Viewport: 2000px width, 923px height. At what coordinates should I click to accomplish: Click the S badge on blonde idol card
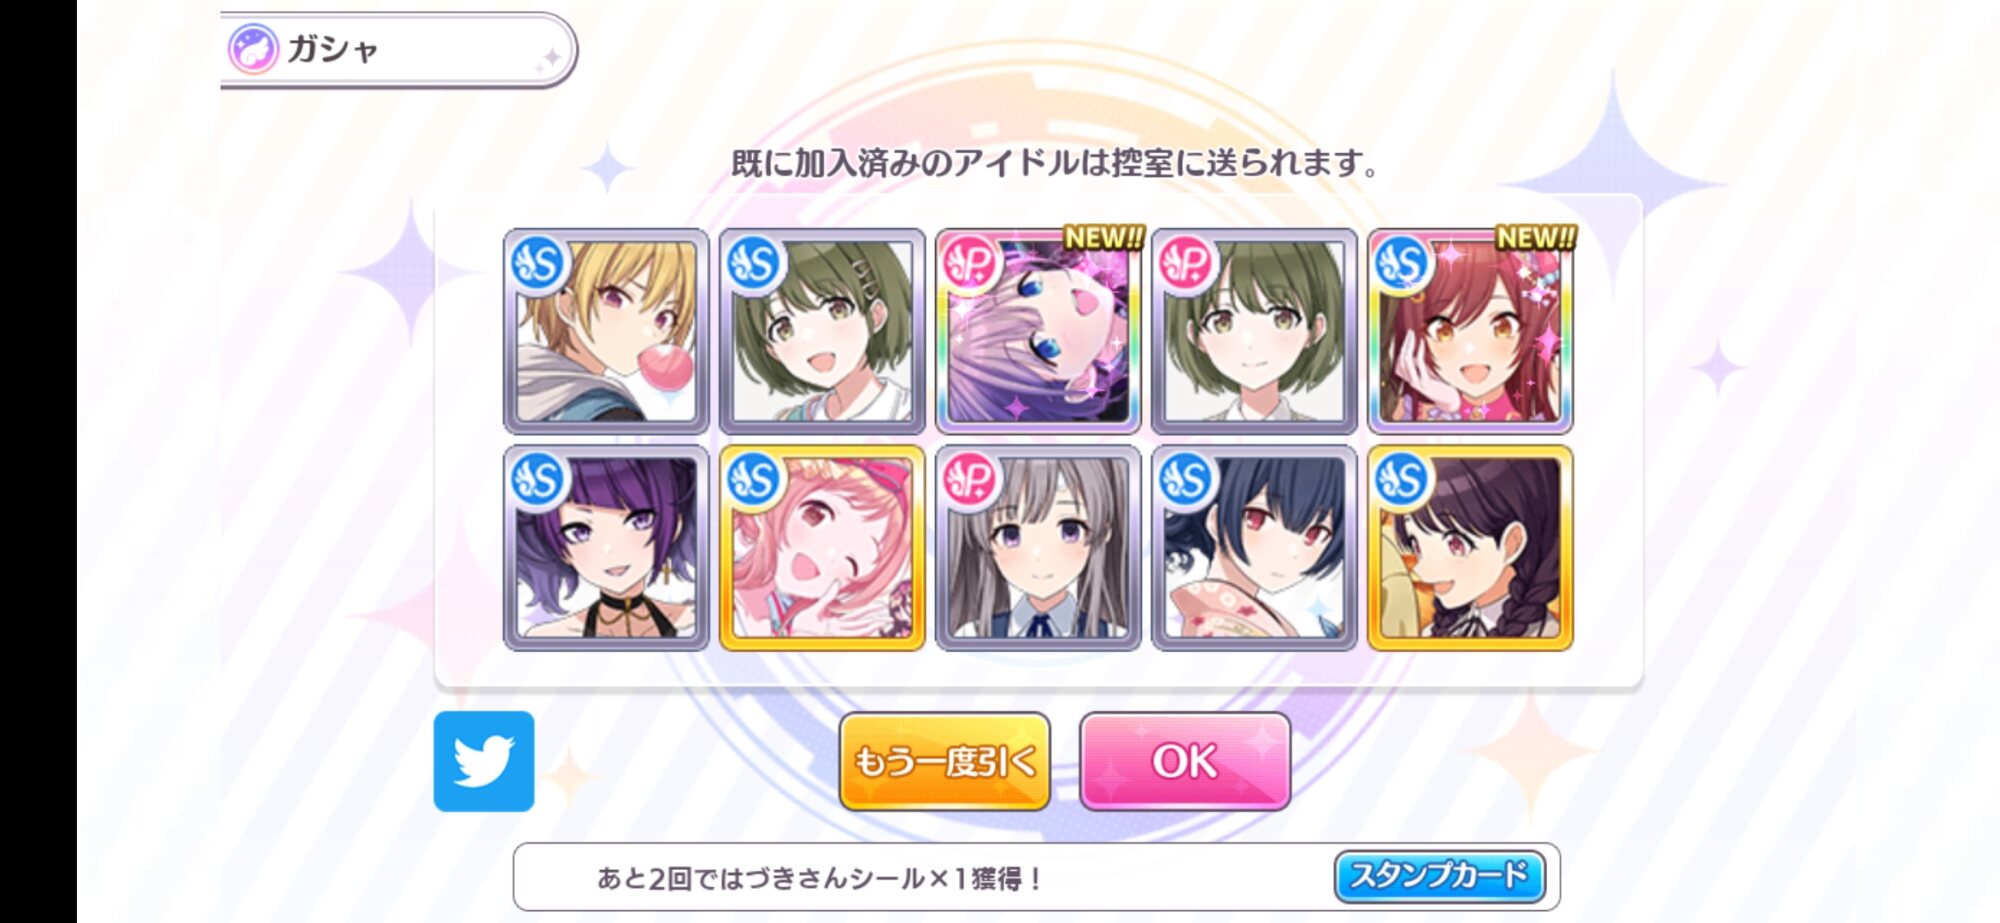pos(538,264)
